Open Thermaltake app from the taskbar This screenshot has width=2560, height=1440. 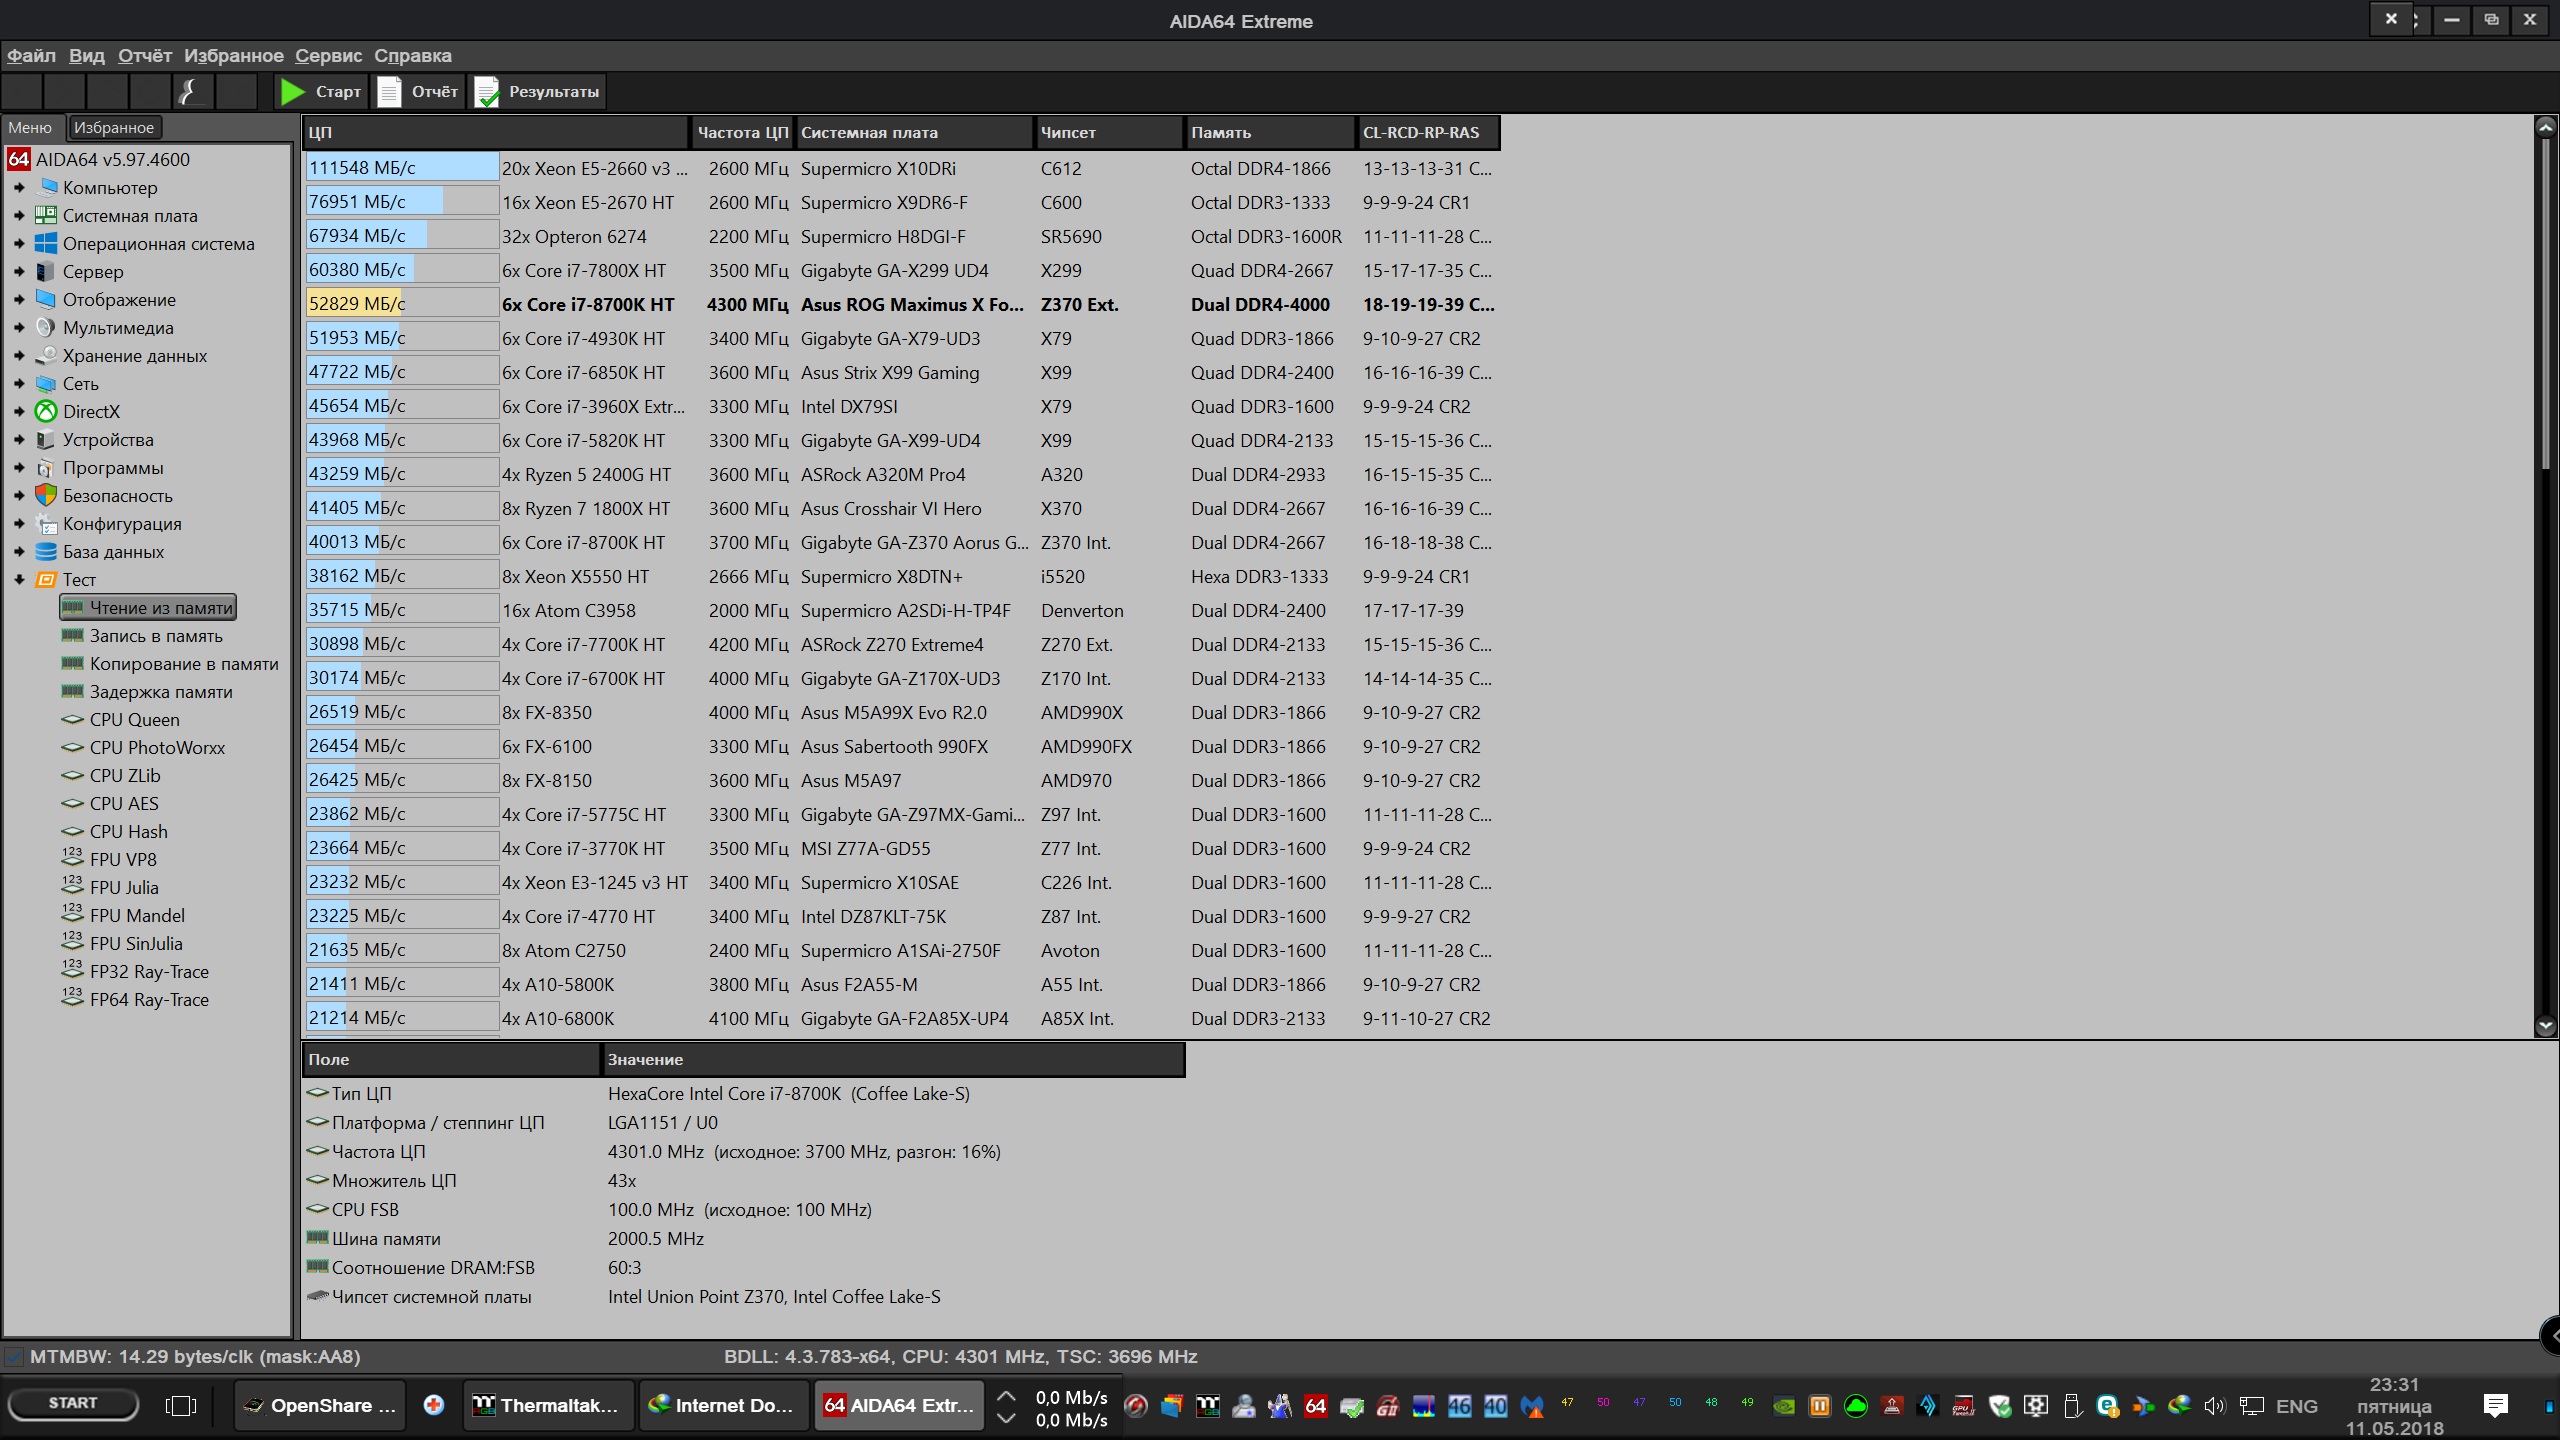coord(548,1406)
